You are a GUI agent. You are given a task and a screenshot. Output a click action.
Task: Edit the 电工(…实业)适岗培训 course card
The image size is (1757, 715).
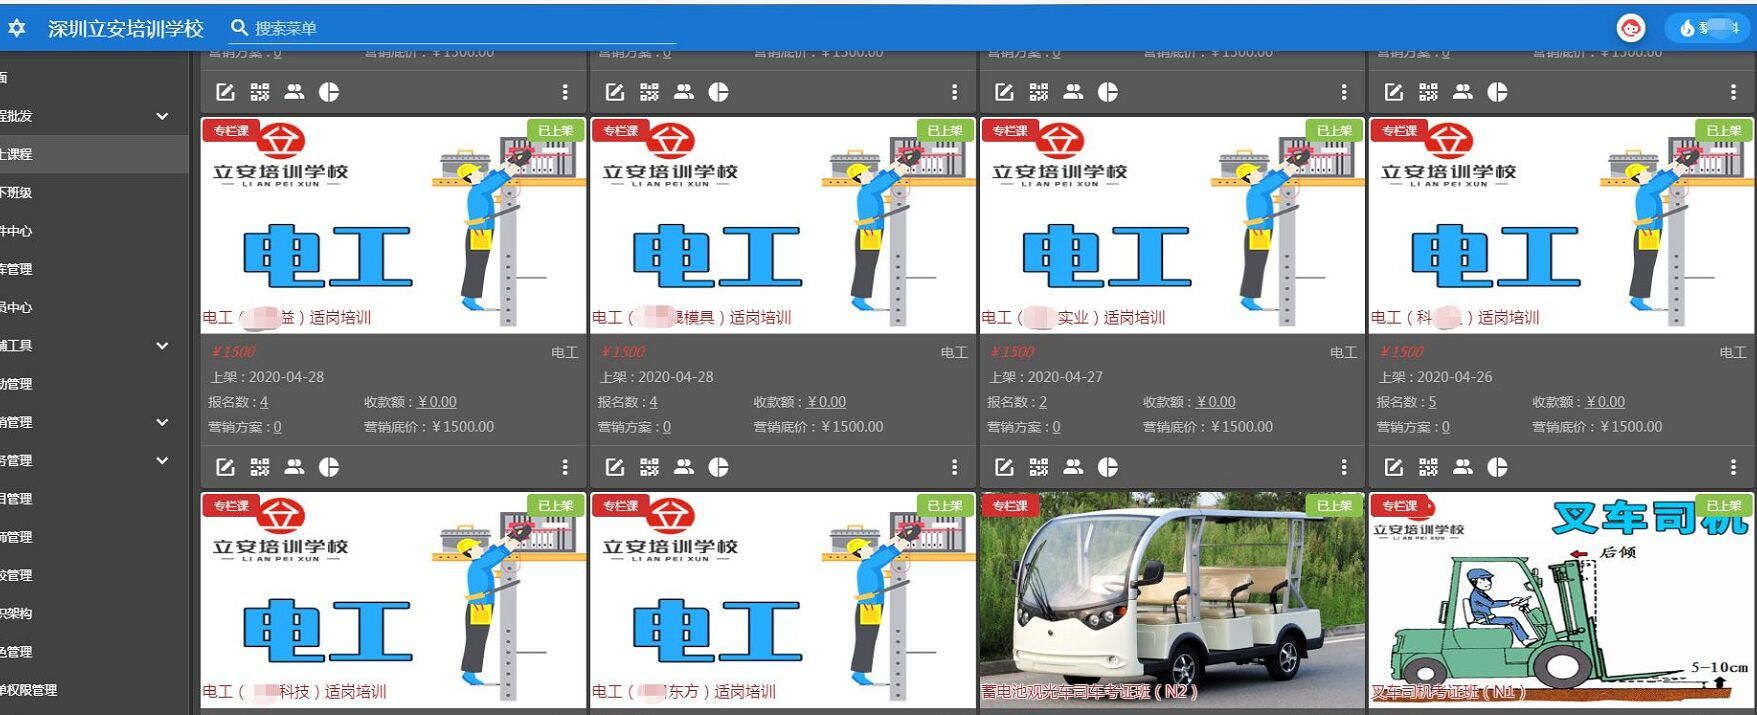tap(1005, 467)
